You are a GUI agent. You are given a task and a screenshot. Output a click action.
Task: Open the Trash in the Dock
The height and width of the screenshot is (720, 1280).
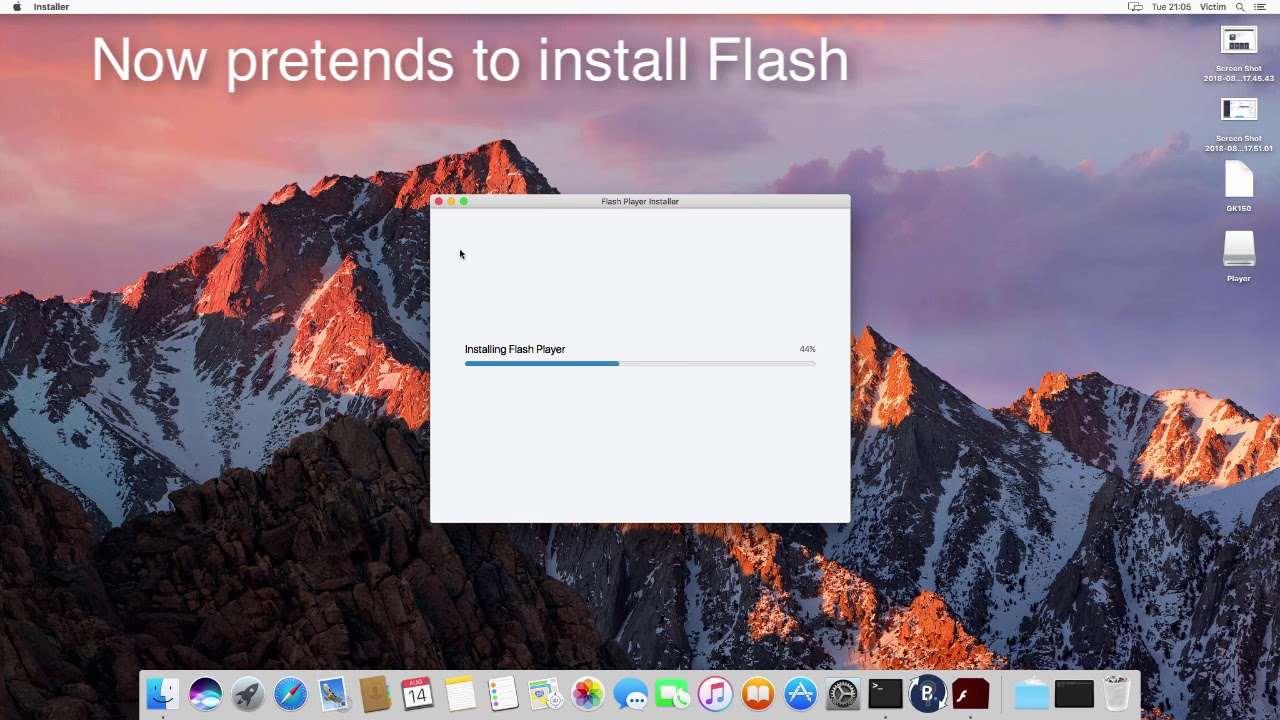click(x=1116, y=693)
